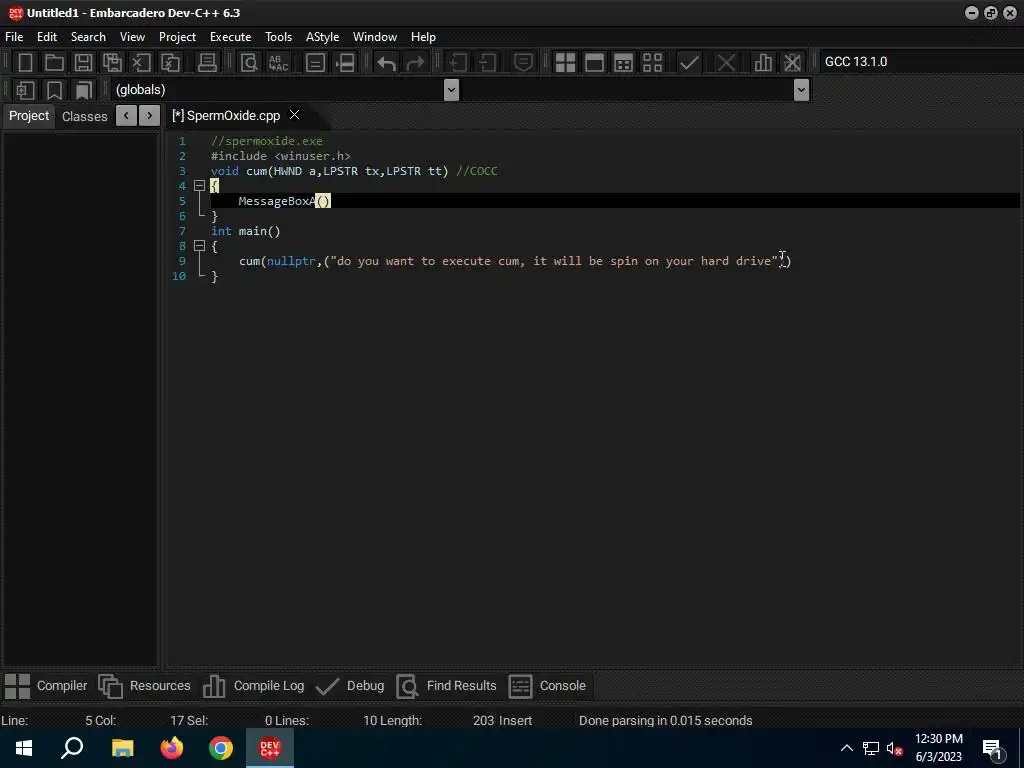Click the Compile toolbar icon (four squares)
Image resolution: width=1024 pixels, height=768 pixels.
pos(565,63)
